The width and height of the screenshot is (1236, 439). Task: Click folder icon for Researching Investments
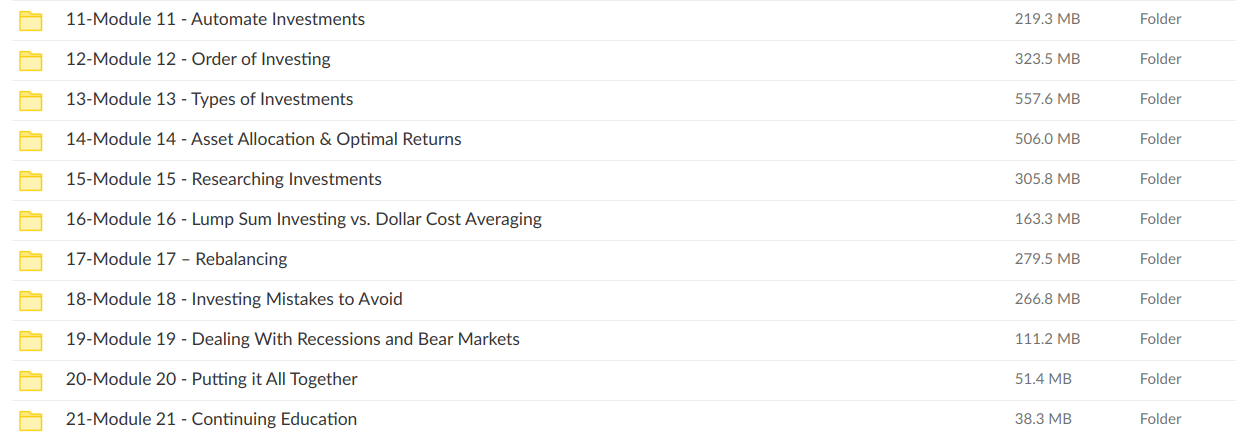point(31,180)
